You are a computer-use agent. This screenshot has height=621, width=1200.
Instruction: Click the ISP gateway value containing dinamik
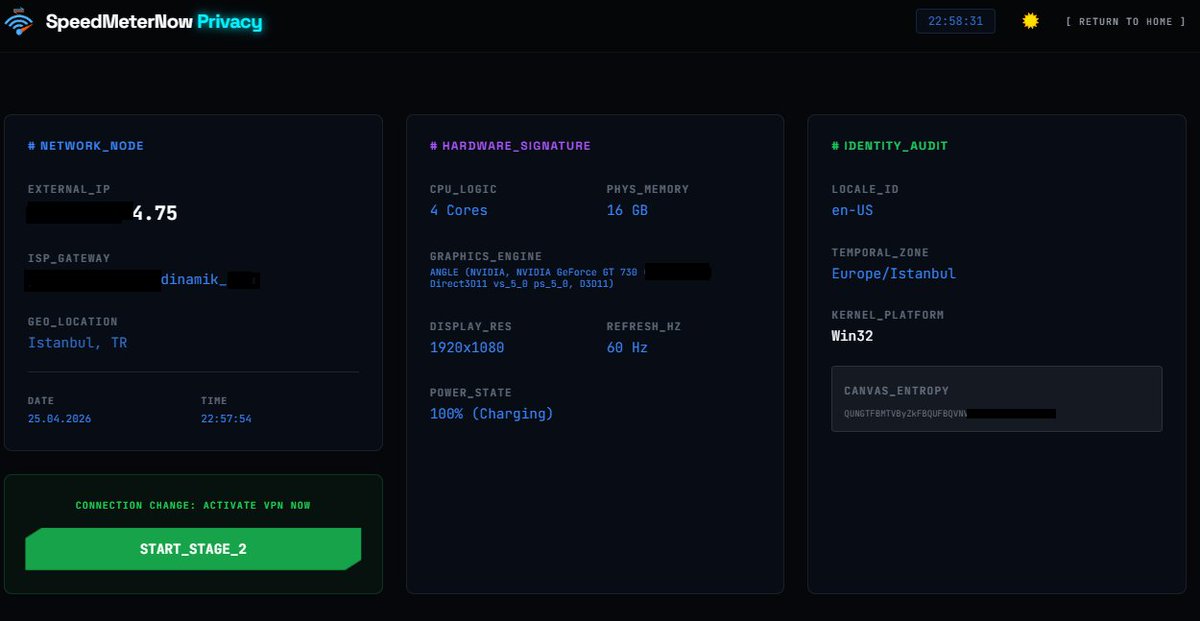[143, 280]
